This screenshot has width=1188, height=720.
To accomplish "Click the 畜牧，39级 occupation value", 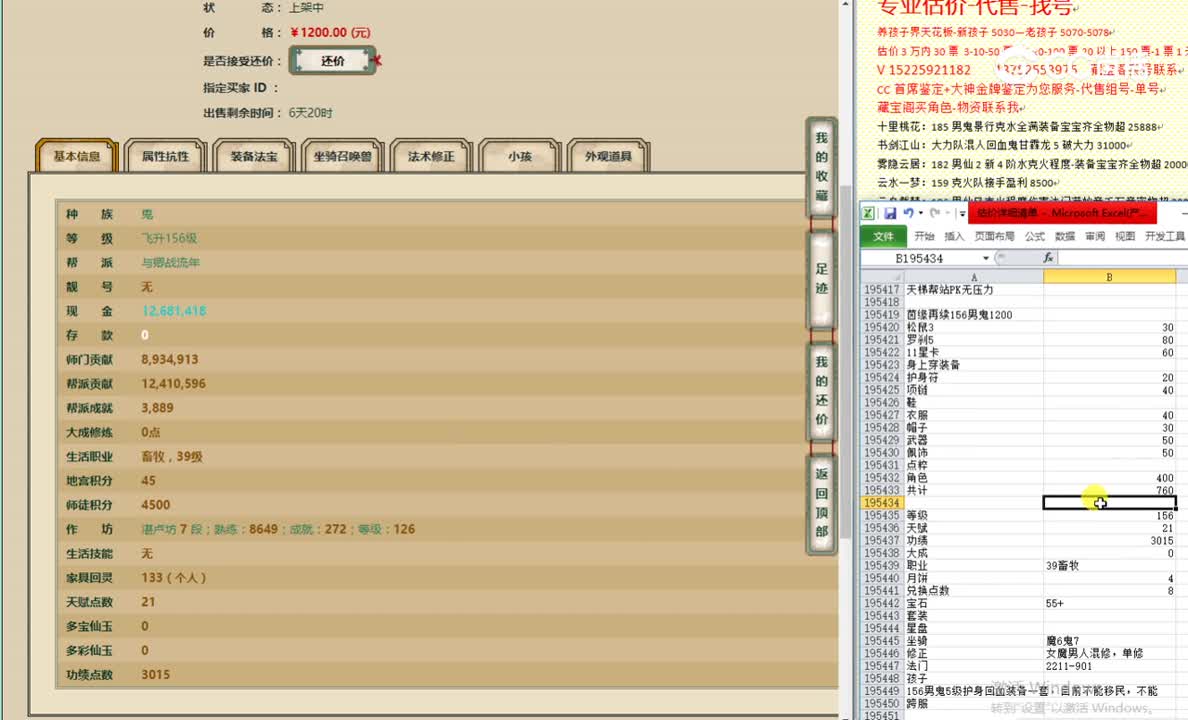I will click(x=172, y=456).
